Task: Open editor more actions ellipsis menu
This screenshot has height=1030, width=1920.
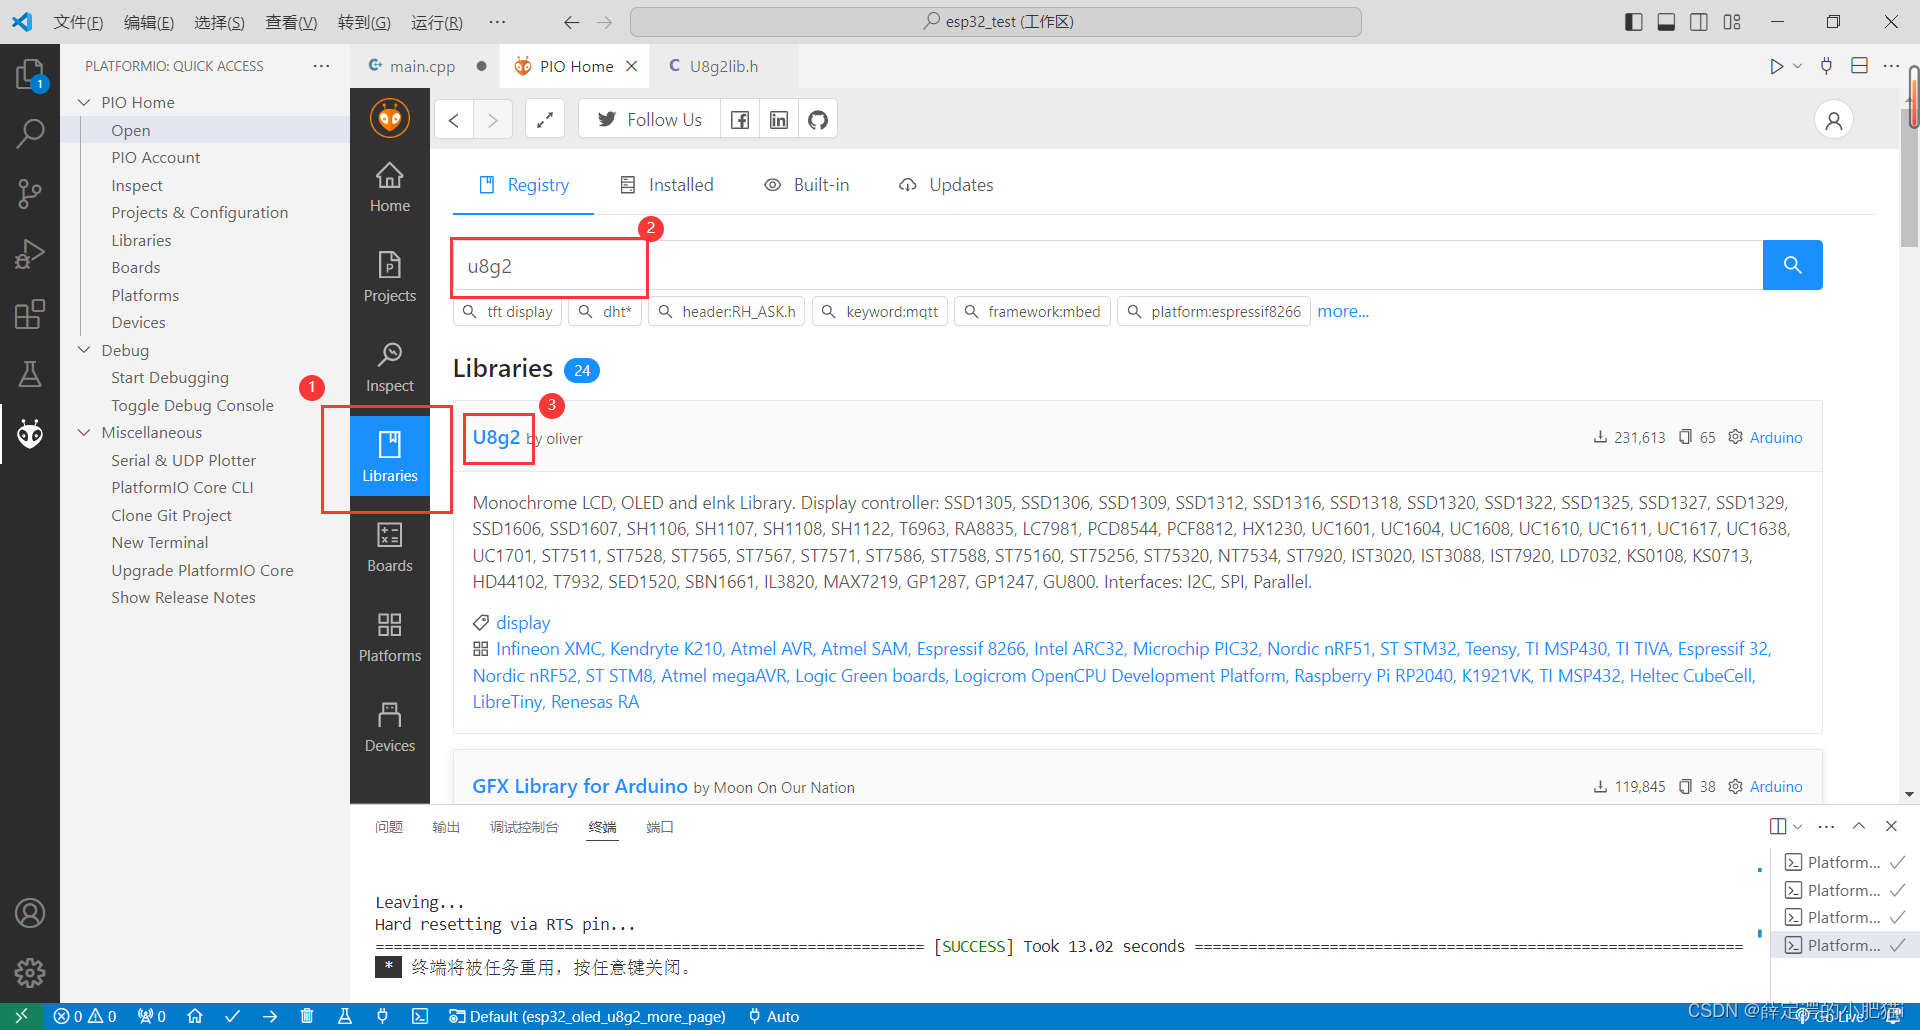Action: (1891, 66)
